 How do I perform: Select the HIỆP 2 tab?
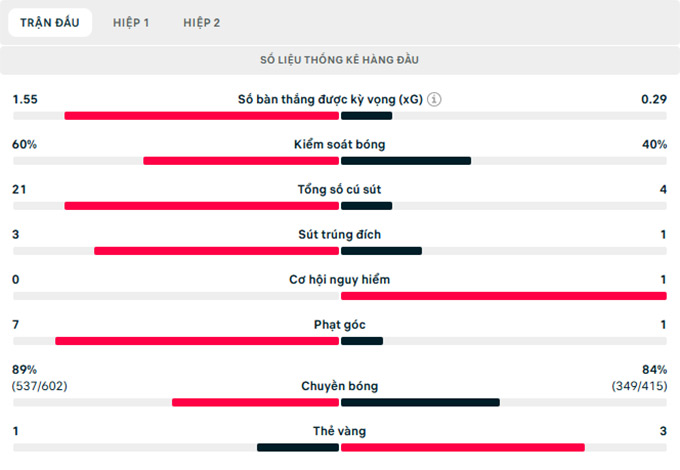pyautogui.click(x=202, y=22)
